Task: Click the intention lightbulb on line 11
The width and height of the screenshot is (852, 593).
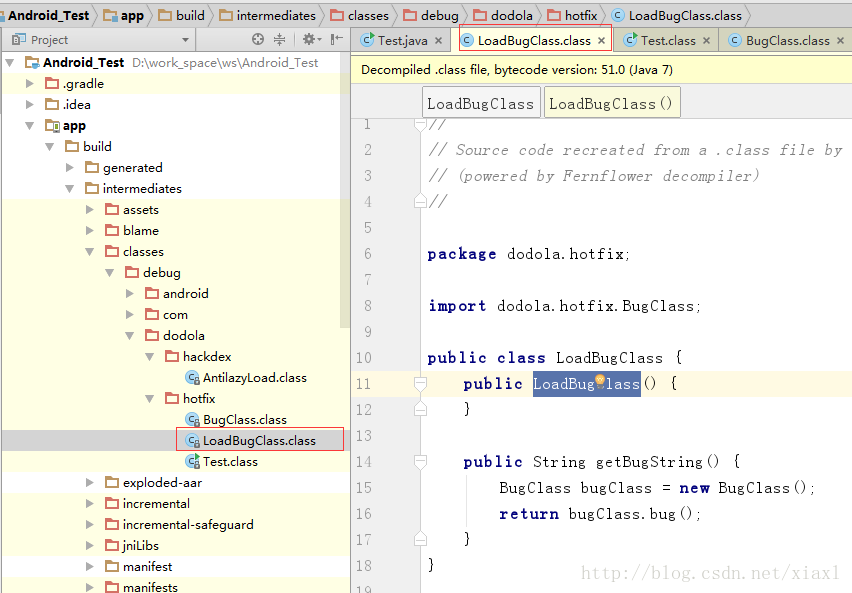Action: [x=600, y=381]
